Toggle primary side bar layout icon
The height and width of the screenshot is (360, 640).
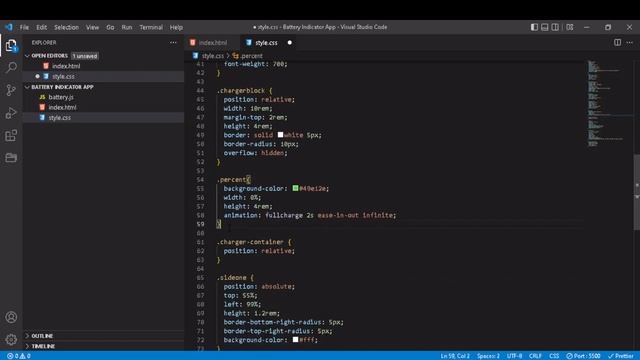(534, 27)
